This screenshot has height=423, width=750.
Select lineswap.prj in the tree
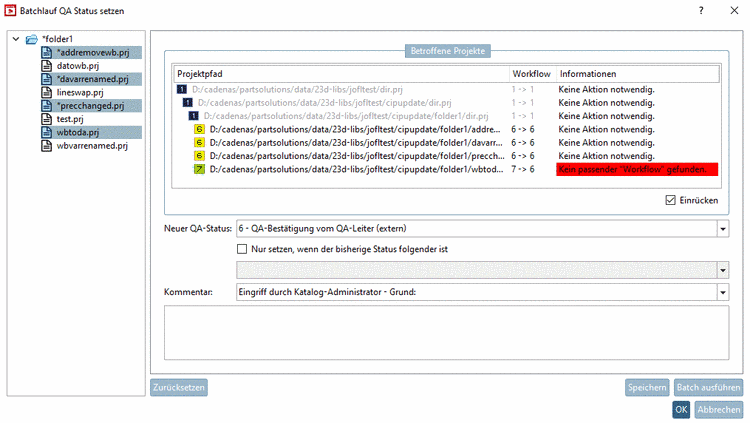point(80,93)
